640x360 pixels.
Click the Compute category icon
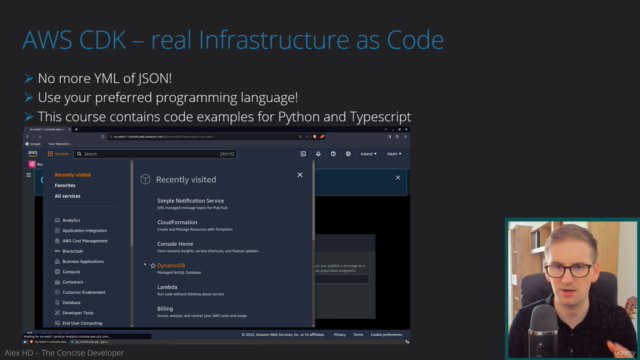tap(57, 271)
